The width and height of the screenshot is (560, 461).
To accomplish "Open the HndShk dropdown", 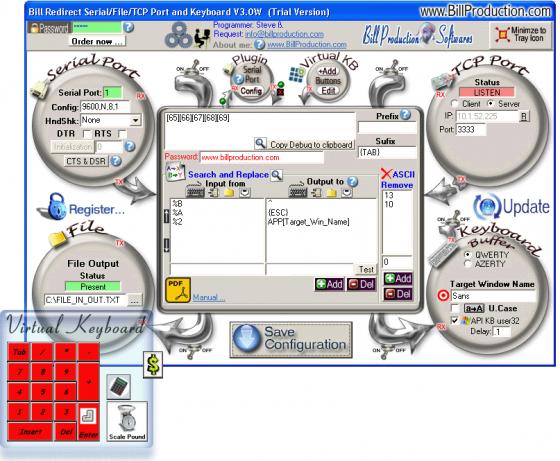I will (x=135, y=121).
